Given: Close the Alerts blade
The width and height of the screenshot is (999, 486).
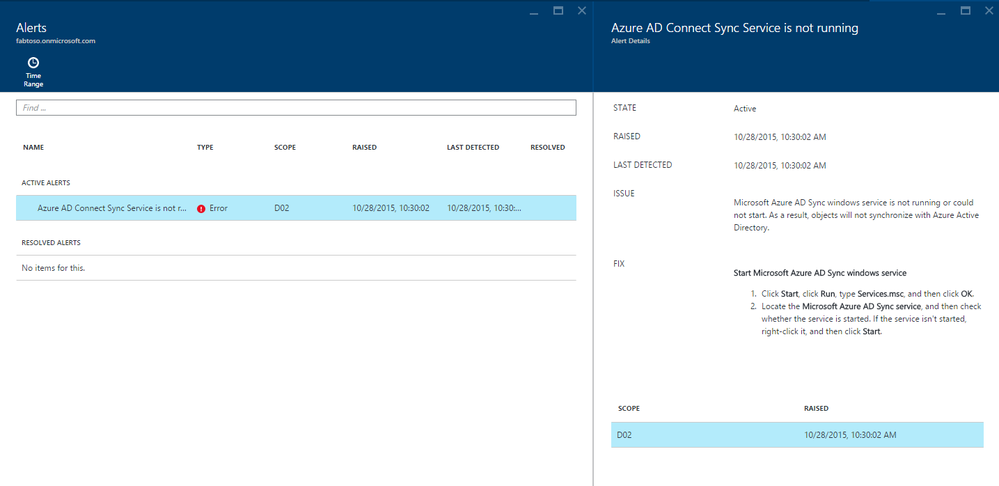Looking at the screenshot, I should (x=582, y=10).
